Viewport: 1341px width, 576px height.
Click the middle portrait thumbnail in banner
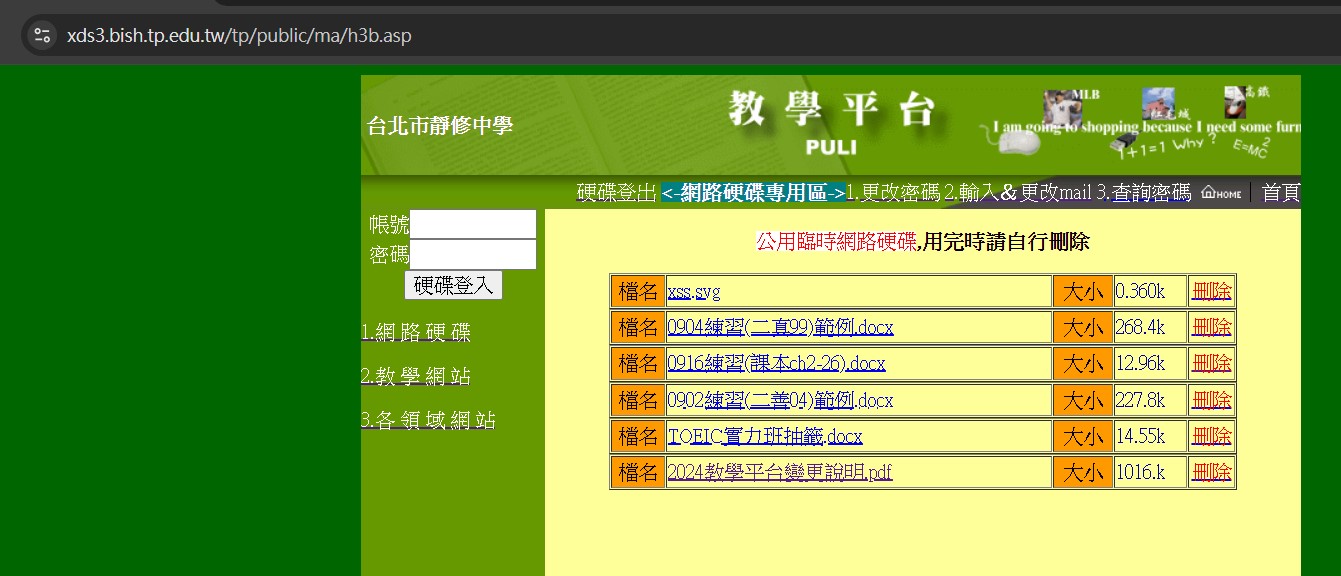pos(1159,104)
